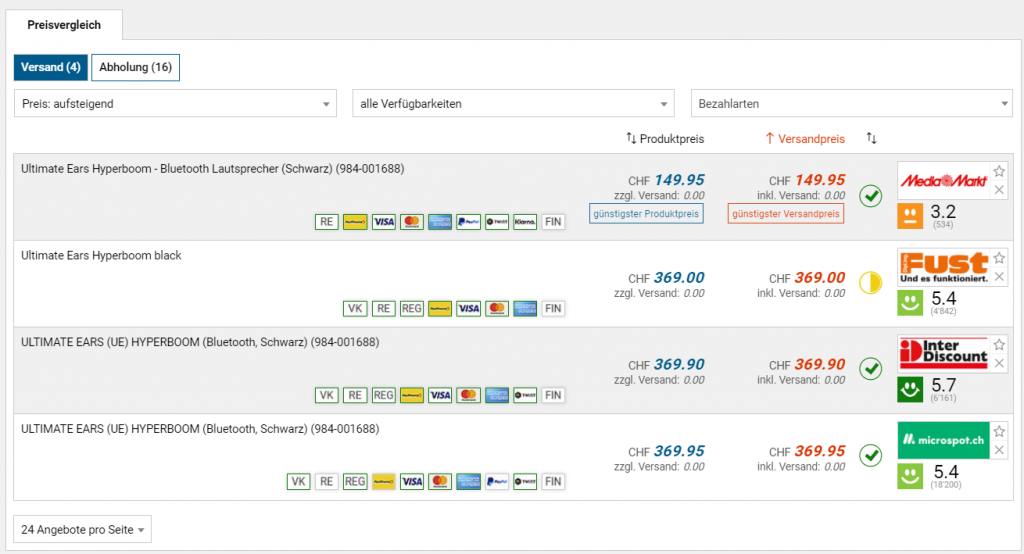The height and width of the screenshot is (554, 1024).
Task: Switch to the Abholung (16) tab
Action: [135, 68]
